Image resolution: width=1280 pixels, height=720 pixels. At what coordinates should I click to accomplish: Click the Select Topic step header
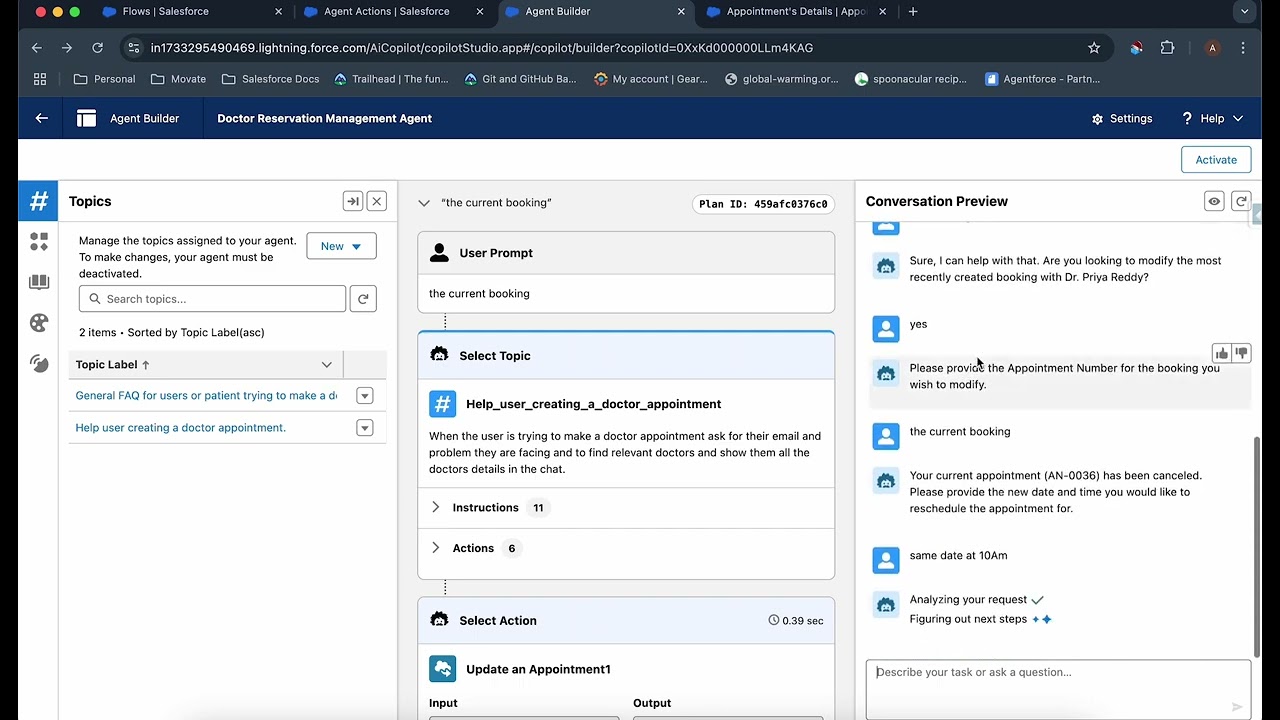(626, 356)
